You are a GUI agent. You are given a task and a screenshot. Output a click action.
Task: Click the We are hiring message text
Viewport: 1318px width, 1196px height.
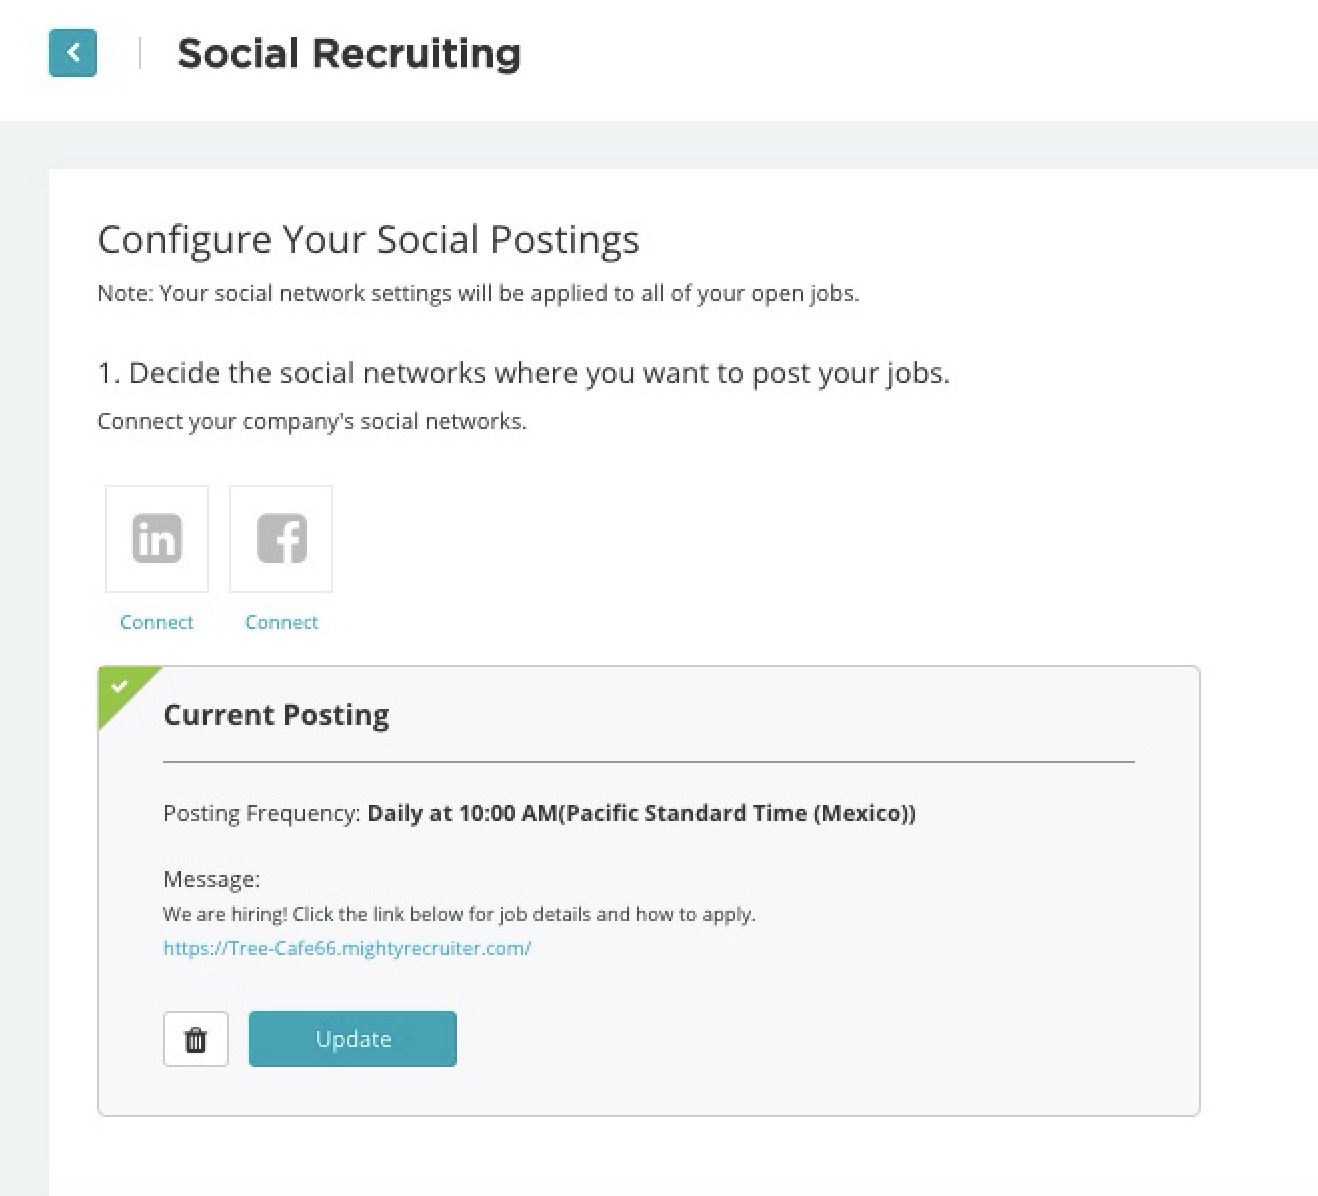click(x=459, y=914)
